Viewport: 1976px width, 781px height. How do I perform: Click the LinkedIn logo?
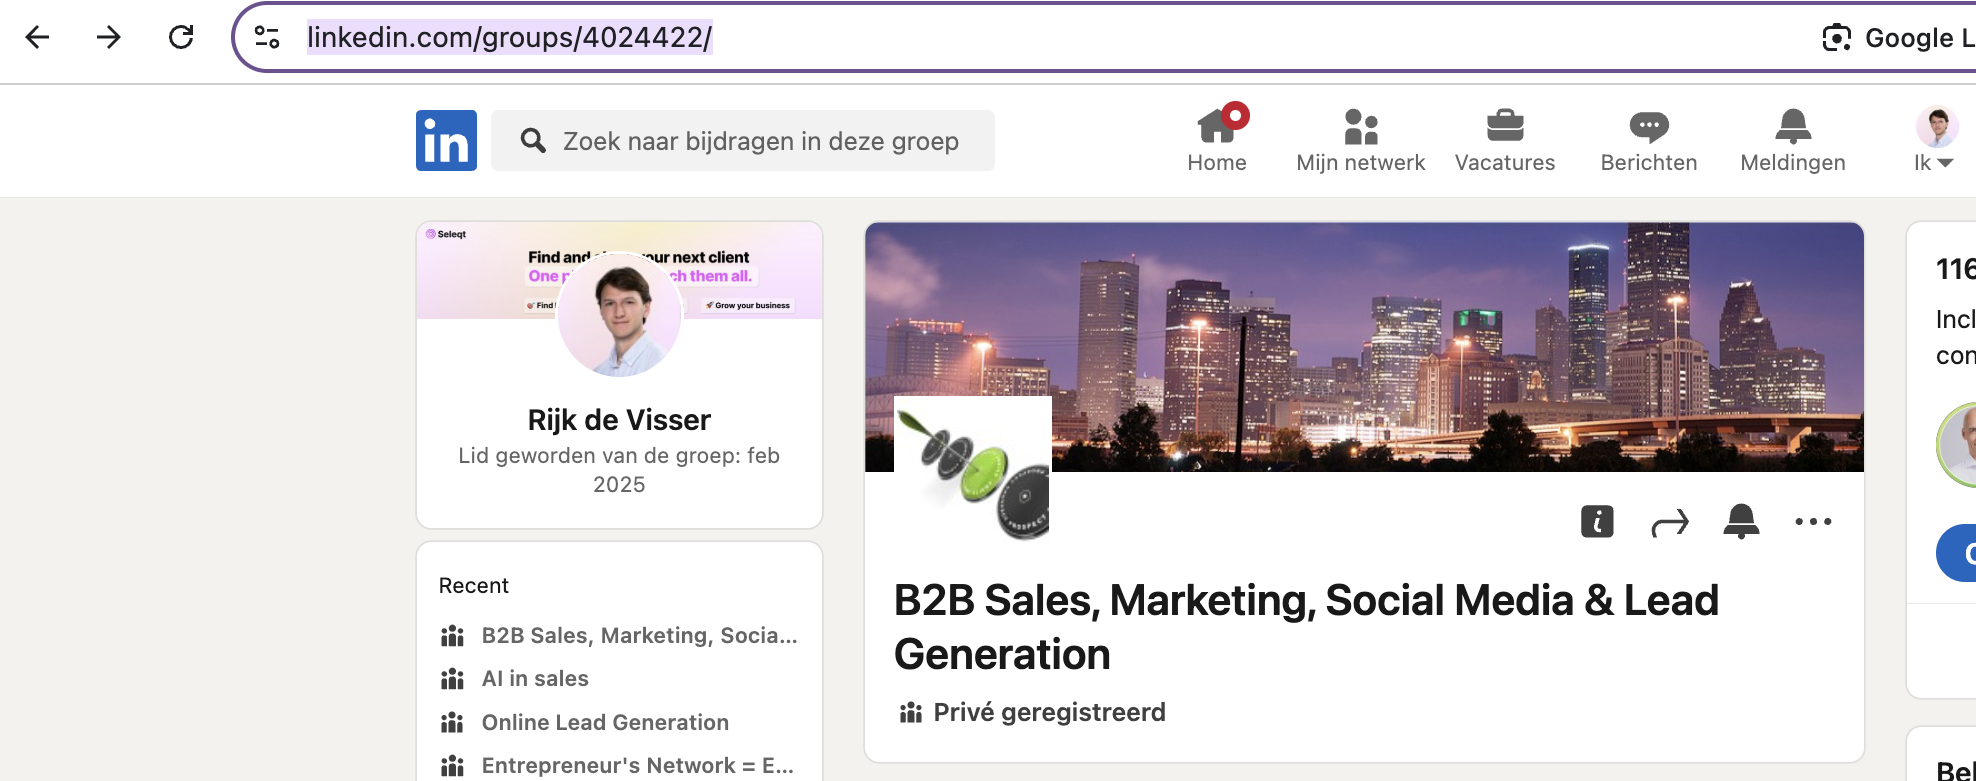pyautogui.click(x=446, y=140)
